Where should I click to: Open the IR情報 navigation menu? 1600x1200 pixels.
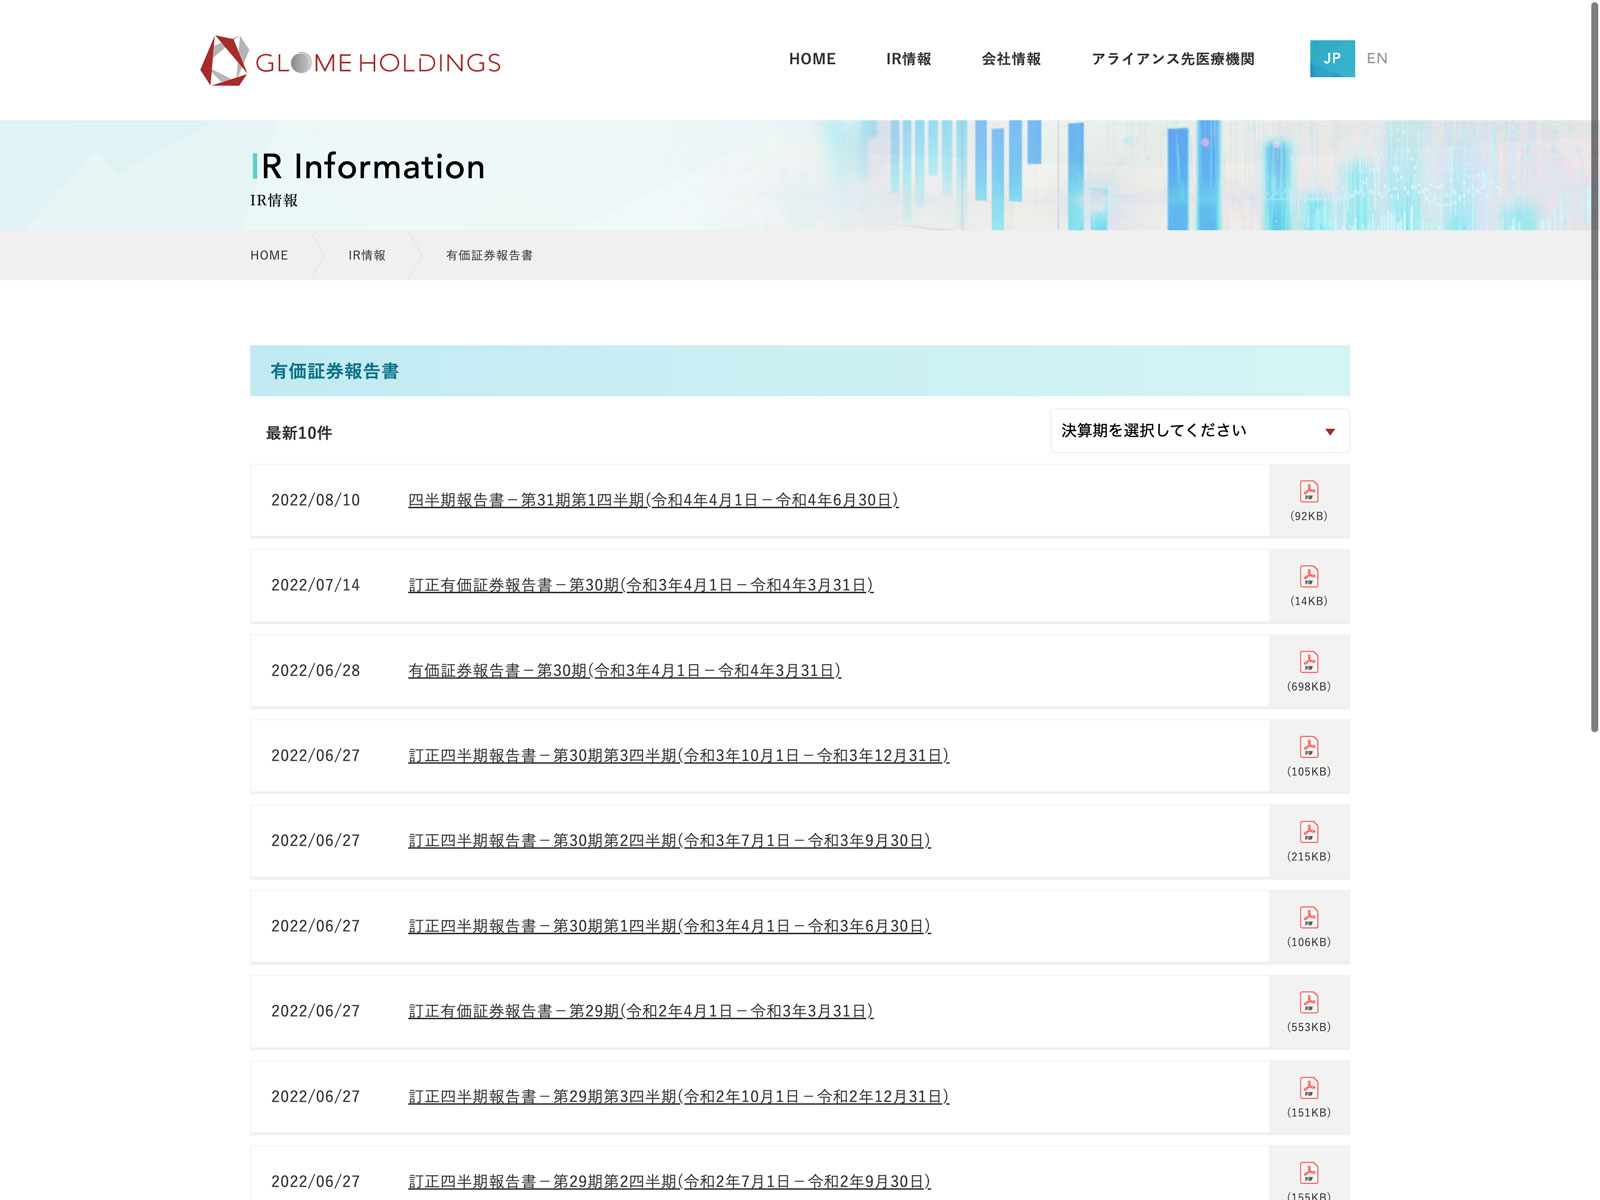tap(908, 59)
